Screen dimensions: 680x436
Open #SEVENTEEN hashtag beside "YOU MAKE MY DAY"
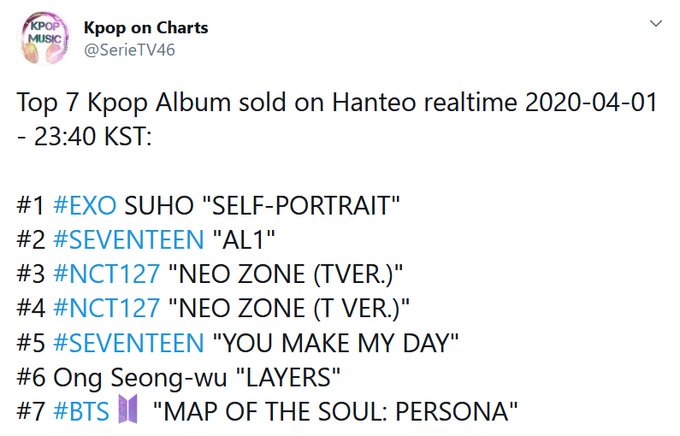(128, 343)
